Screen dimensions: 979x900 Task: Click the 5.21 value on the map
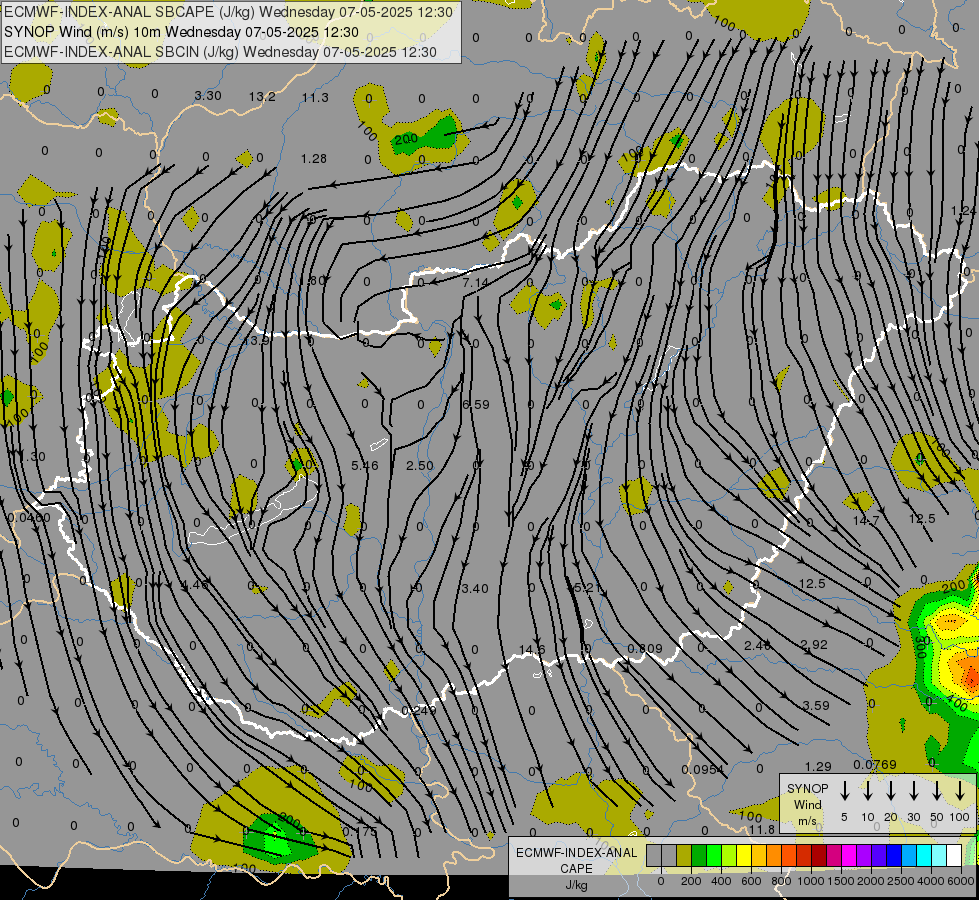tap(587, 588)
